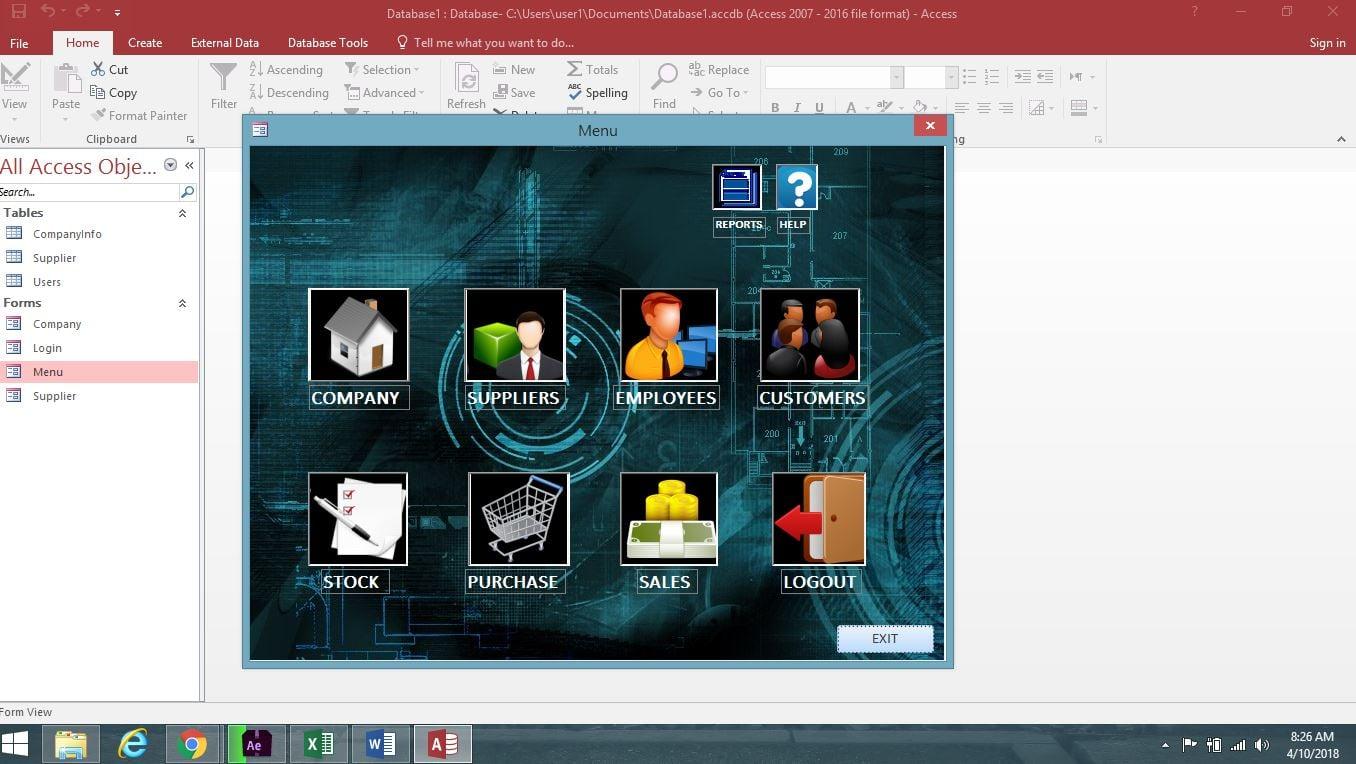This screenshot has width=1356, height=764.
Task: Open the STOCK menu icon
Action: click(358, 518)
